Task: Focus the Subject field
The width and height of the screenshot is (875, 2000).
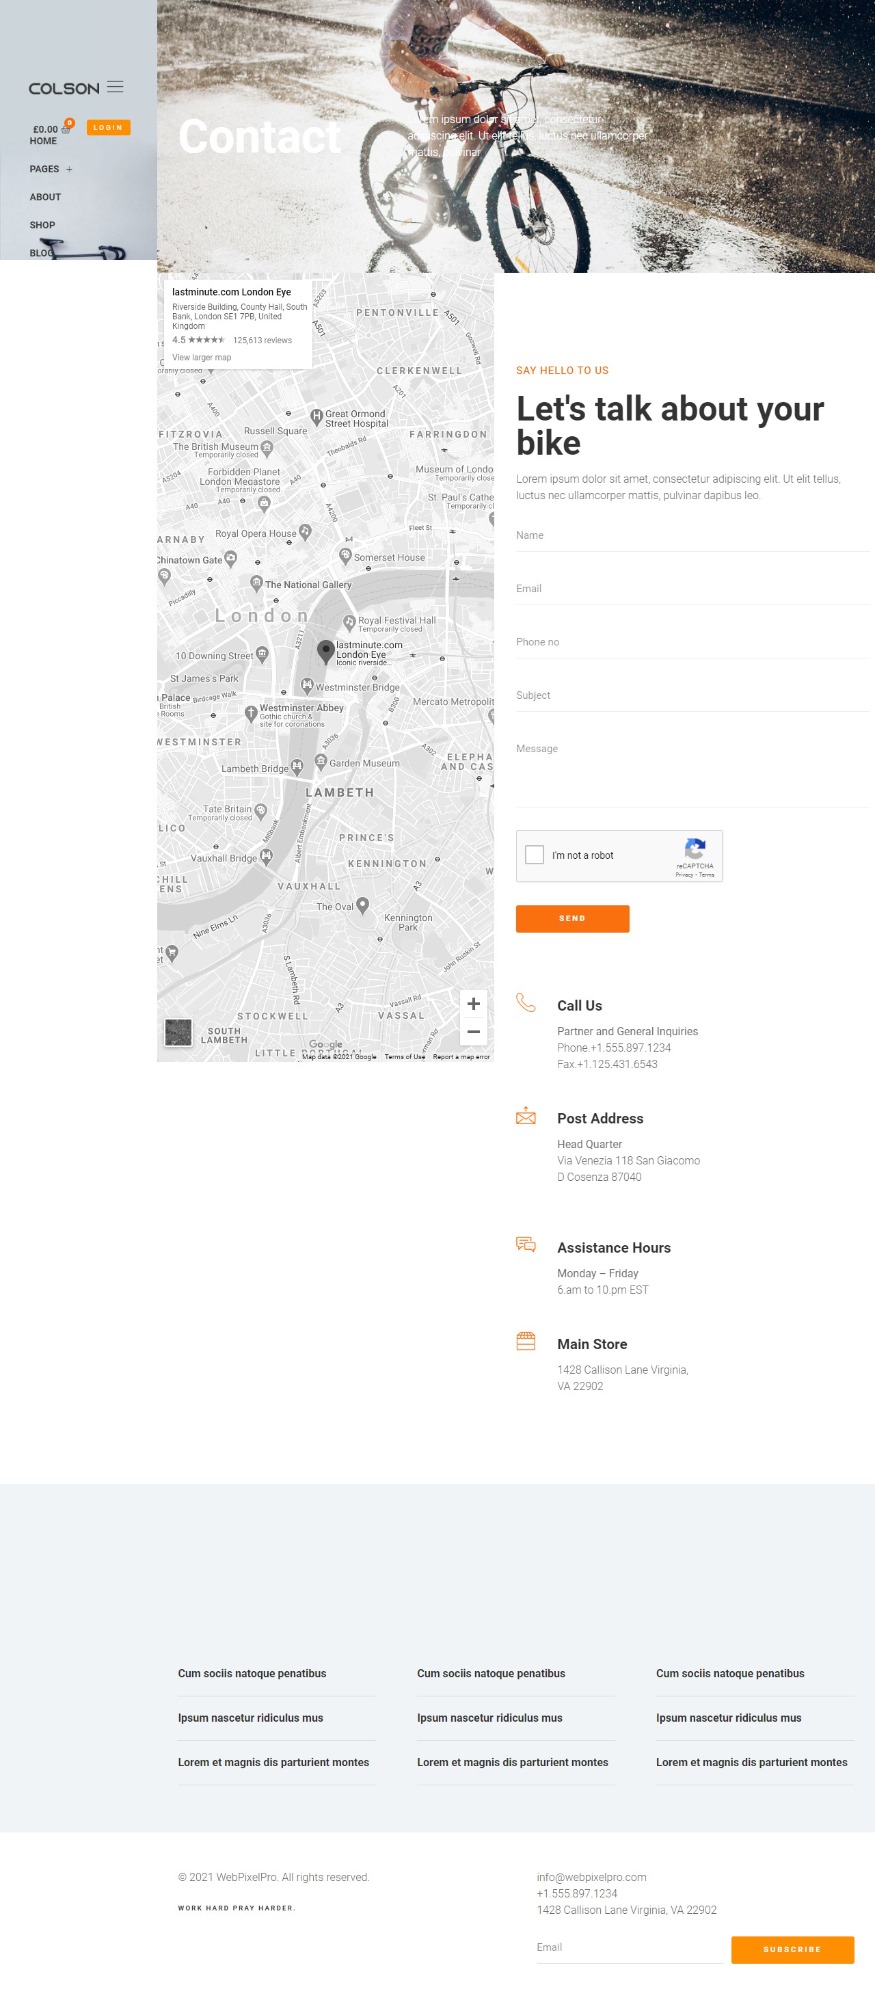Action: click(693, 696)
